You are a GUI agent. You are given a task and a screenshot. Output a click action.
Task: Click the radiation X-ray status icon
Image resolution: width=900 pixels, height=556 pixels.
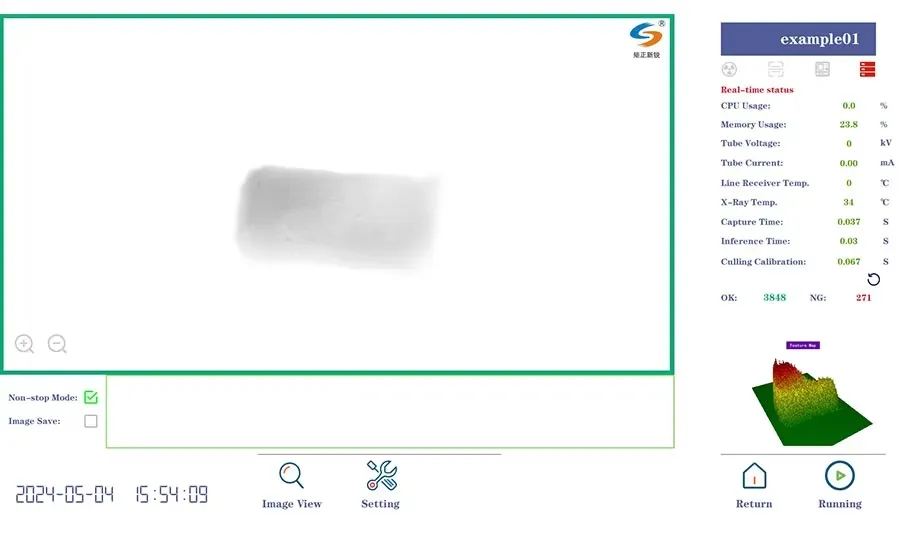(x=729, y=69)
